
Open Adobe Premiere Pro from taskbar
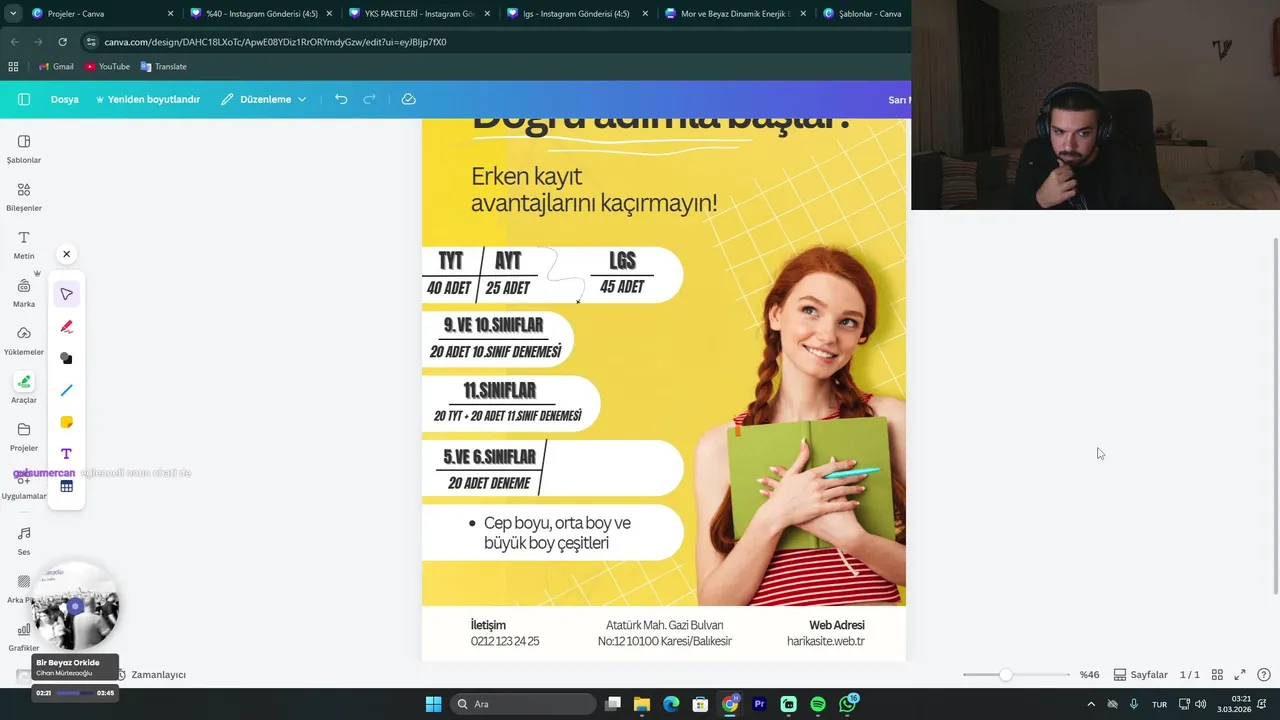(759, 704)
